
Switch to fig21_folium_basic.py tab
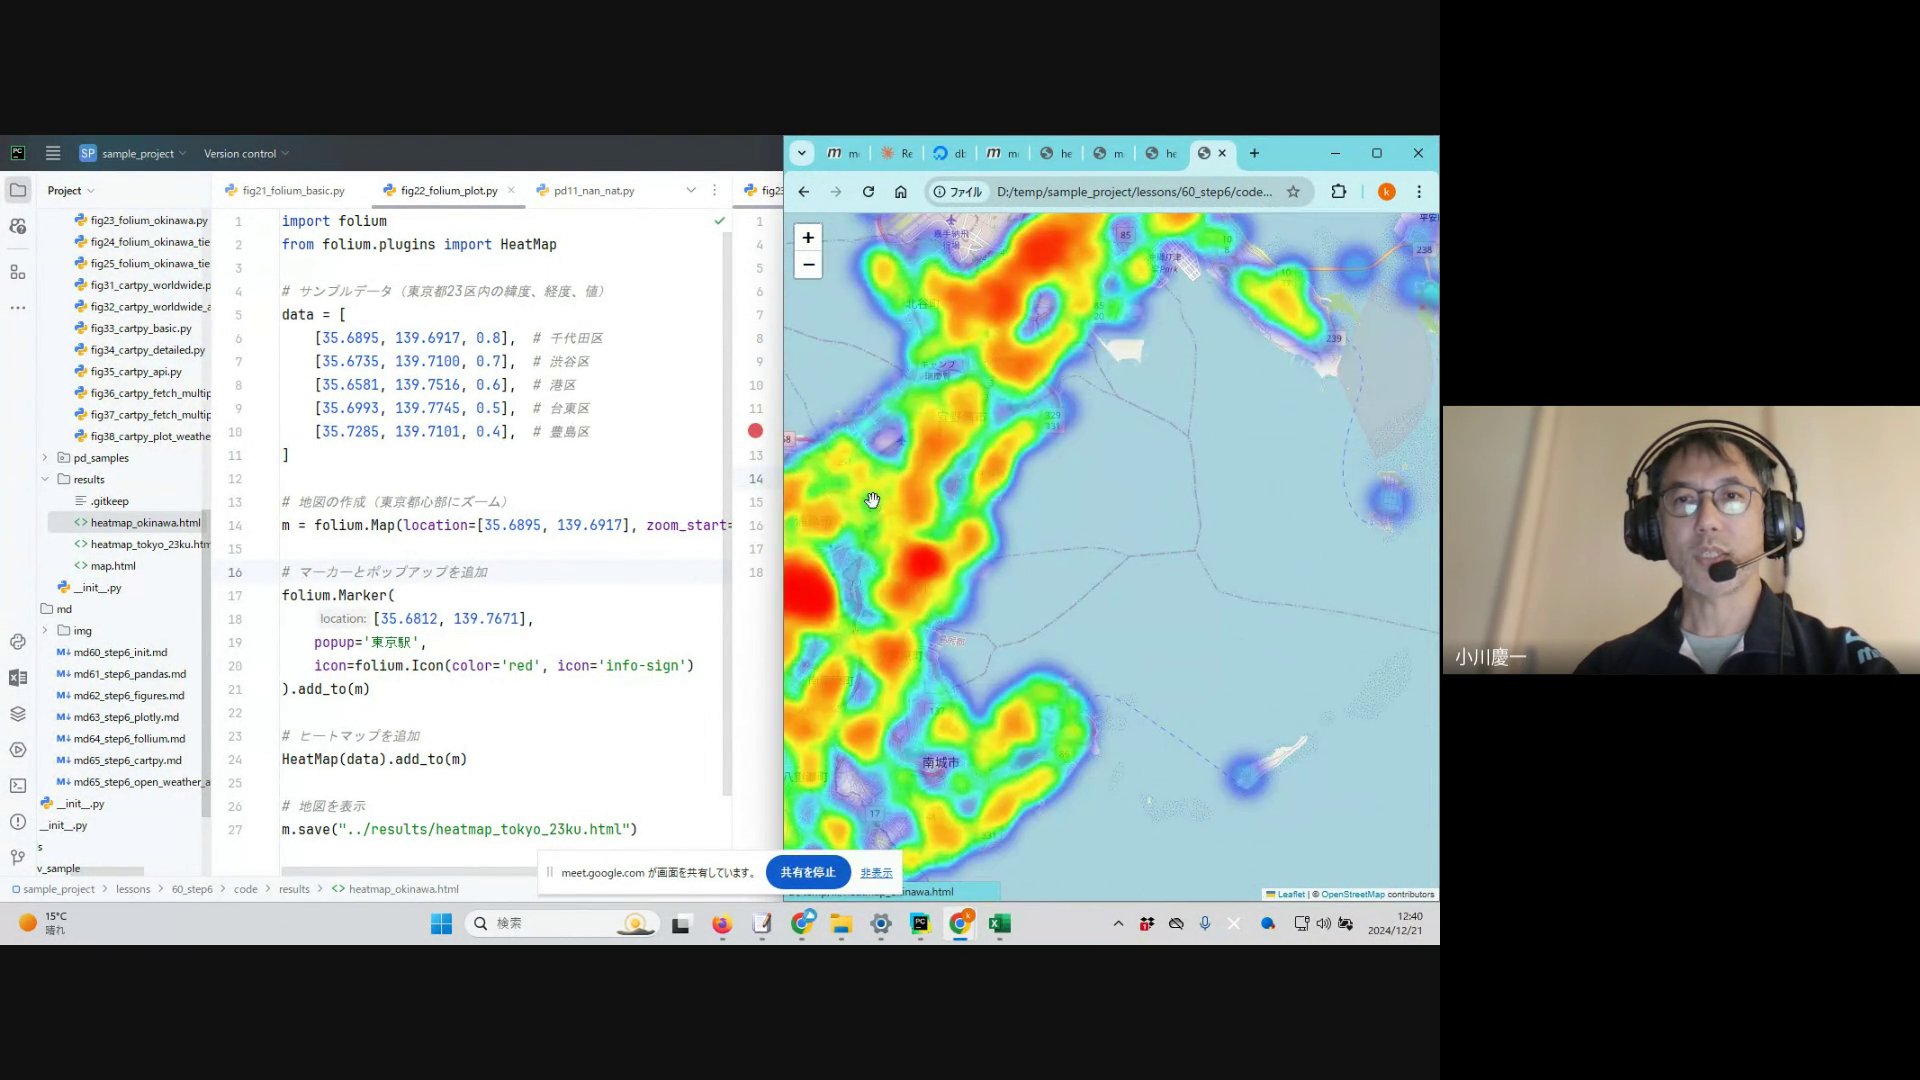[293, 190]
